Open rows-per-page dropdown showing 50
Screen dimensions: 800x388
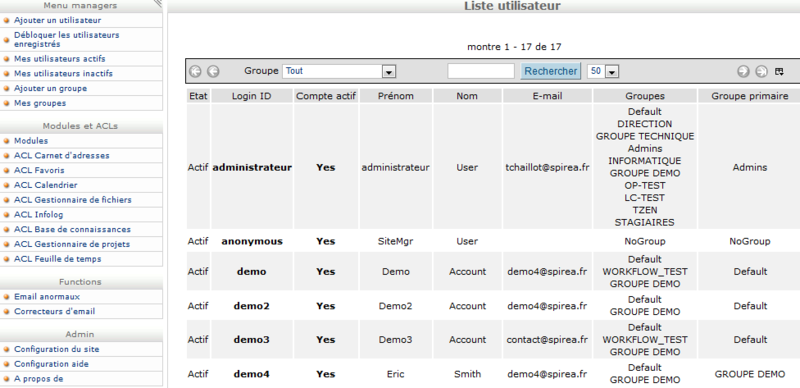603,71
